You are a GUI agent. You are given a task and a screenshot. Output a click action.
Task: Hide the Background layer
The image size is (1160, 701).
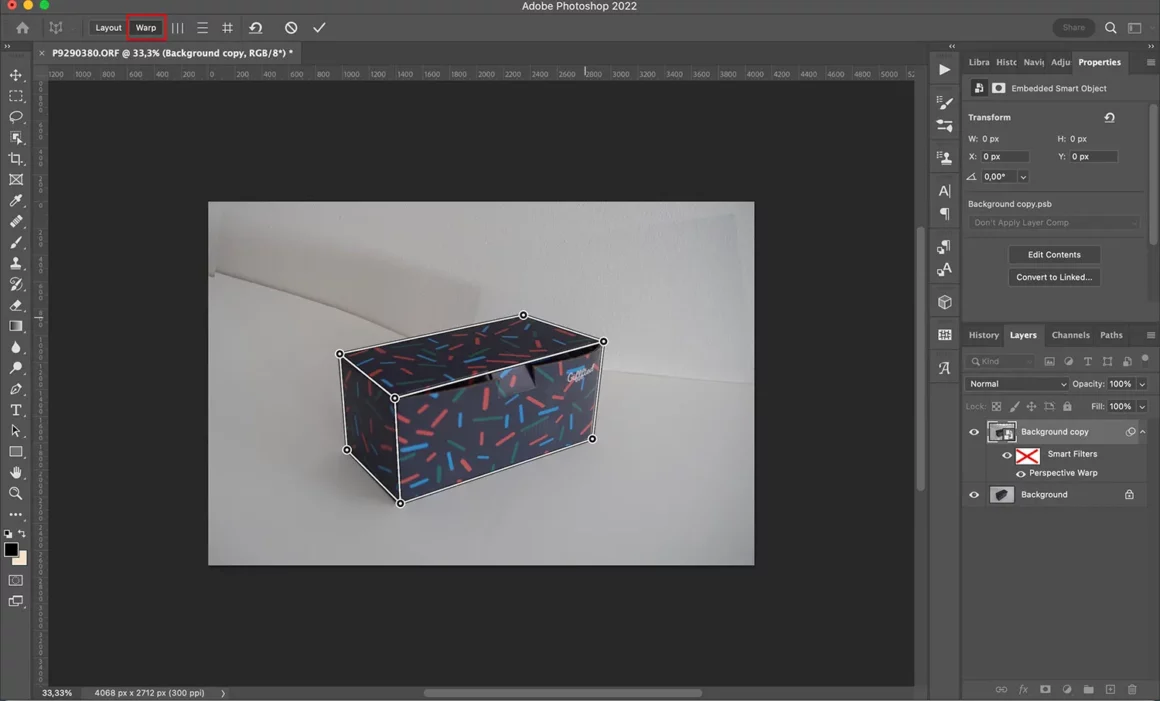974,495
